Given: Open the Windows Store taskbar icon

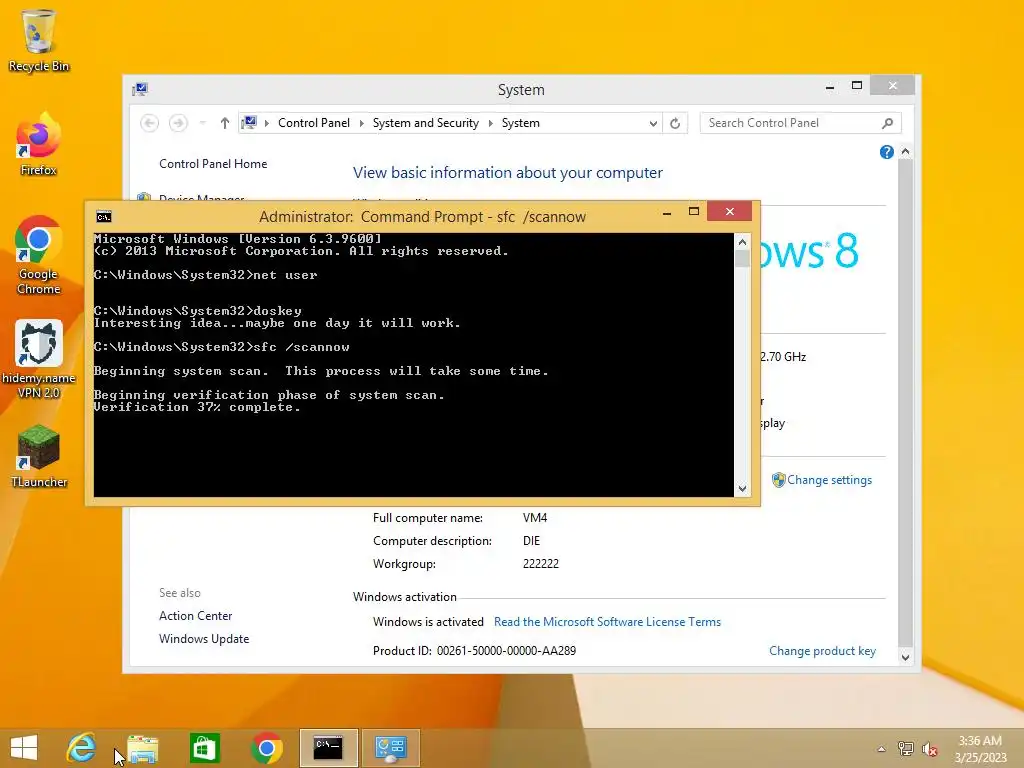Looking at the screenshot, I should (x=204, y=748).
